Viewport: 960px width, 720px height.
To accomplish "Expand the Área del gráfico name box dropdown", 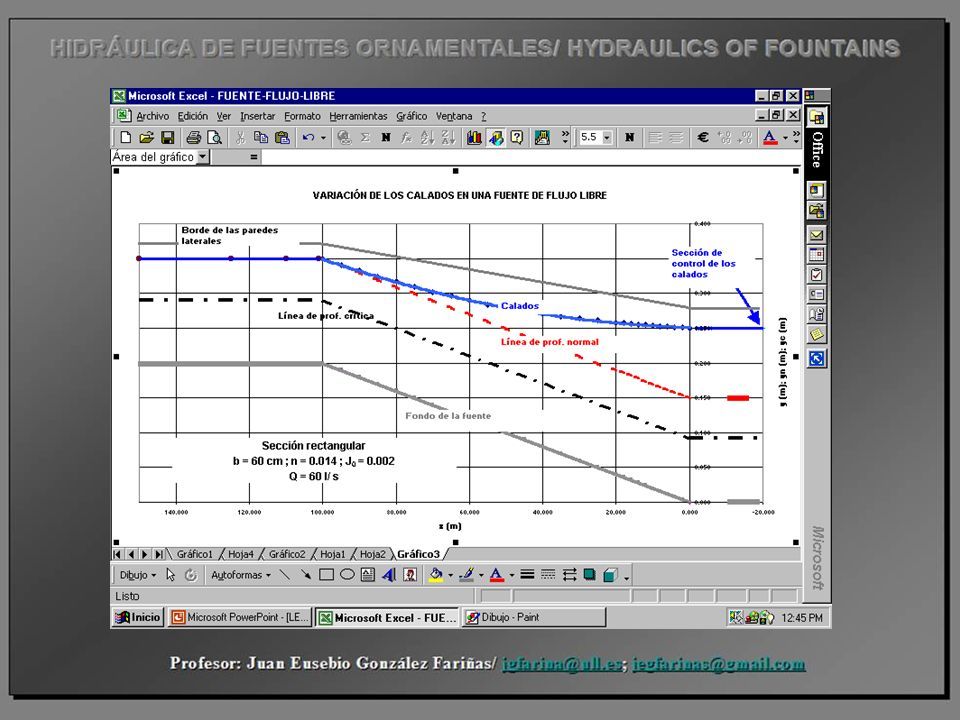I will [203, 157].
